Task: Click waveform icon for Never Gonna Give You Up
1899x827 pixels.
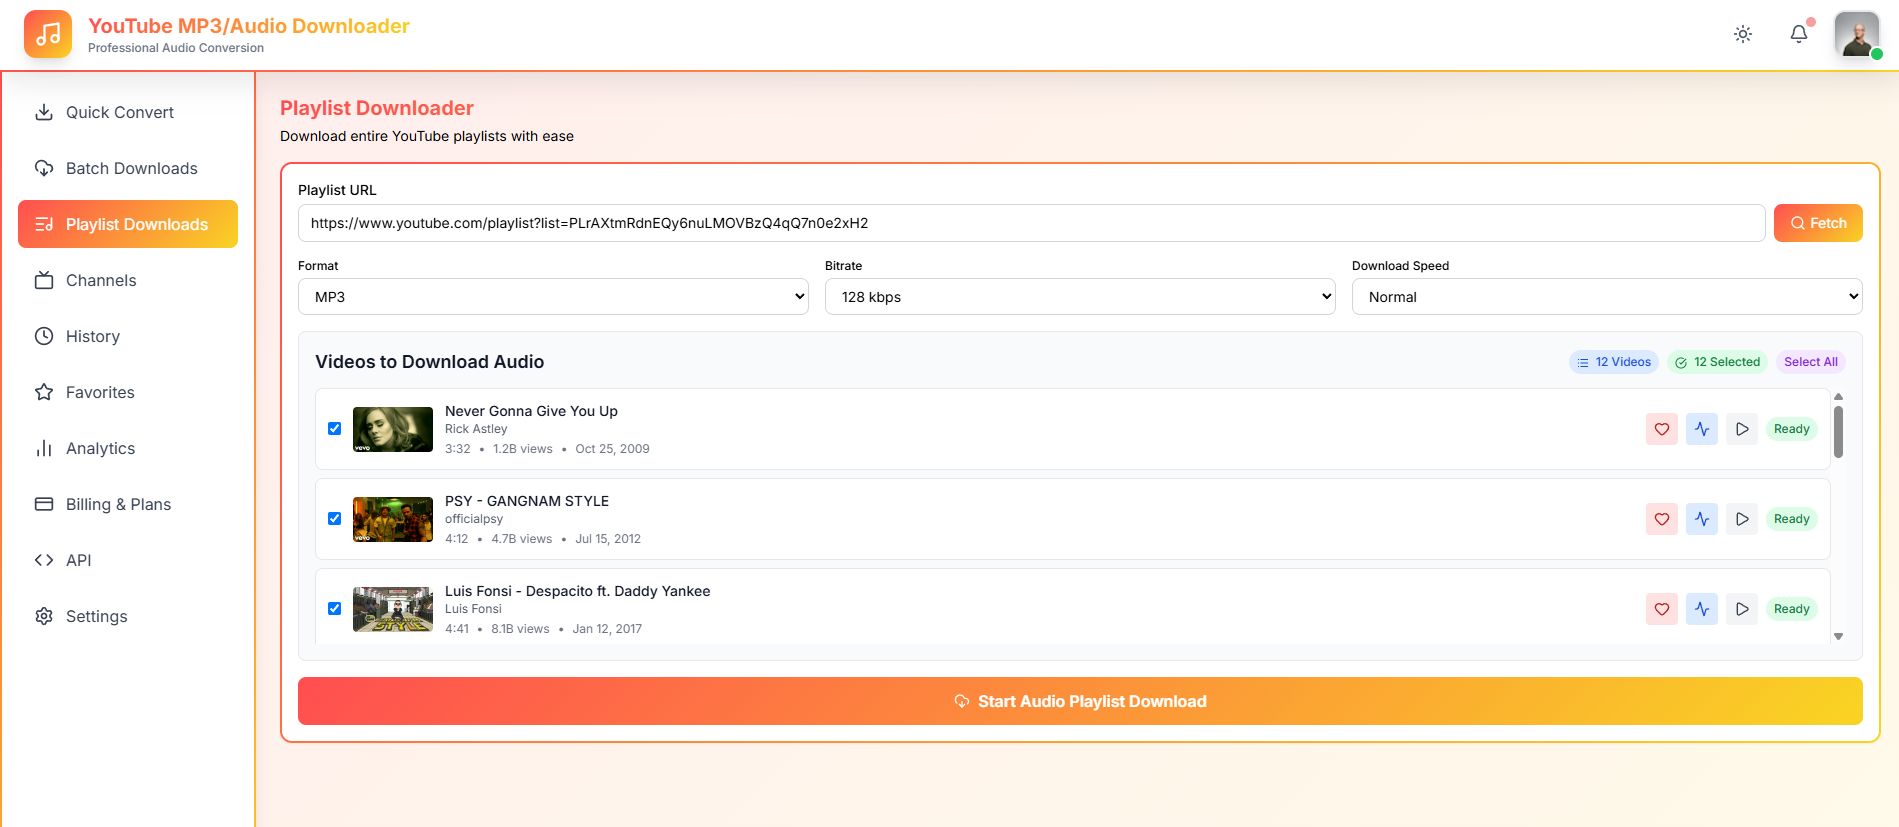Action: (1702, 429)
